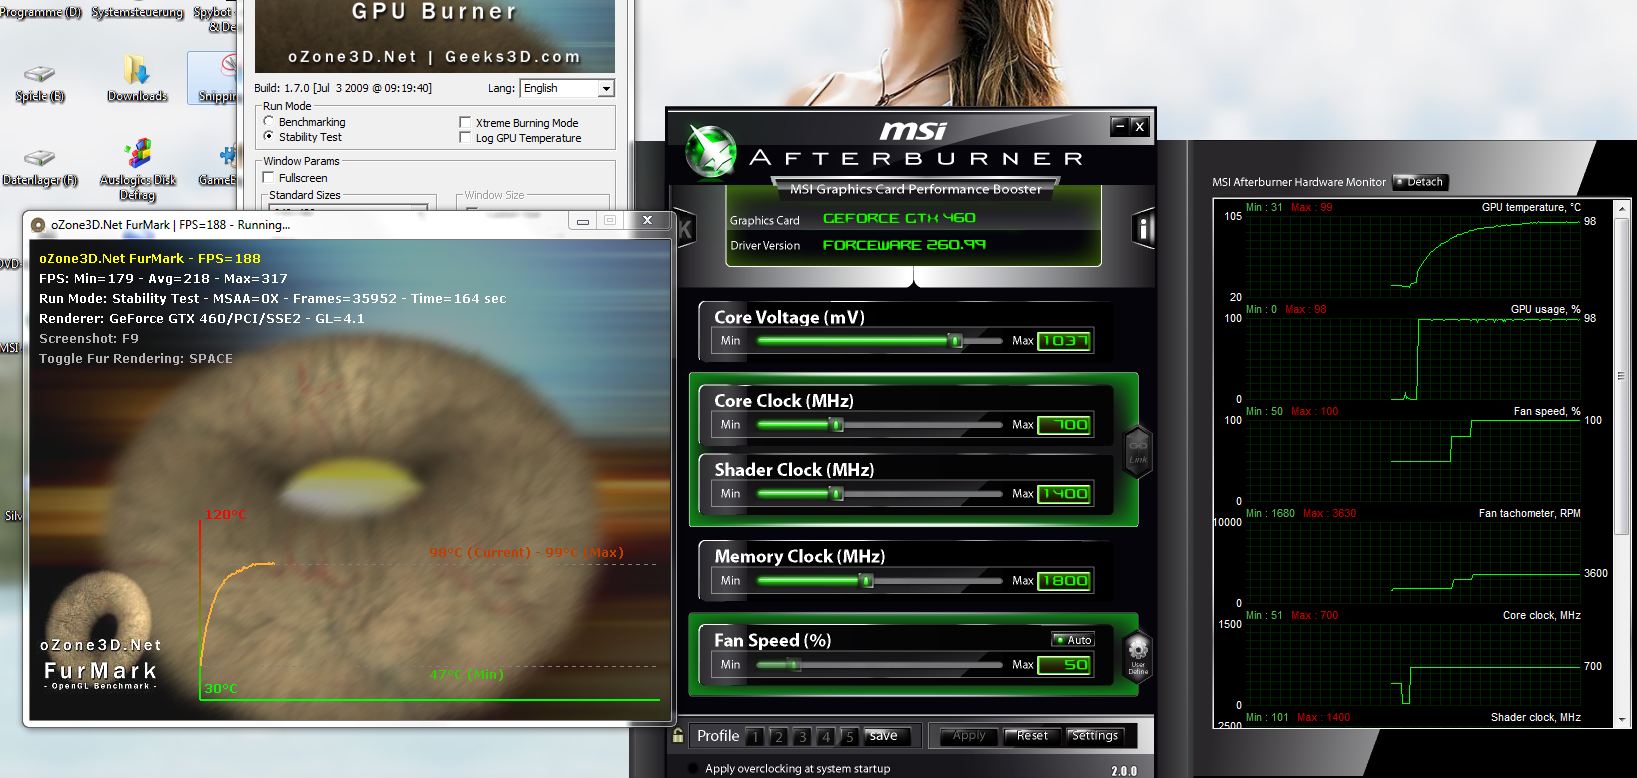The image size is (1637, 778).
Task: Click the FurMark window title icon
Action: click(x=38, y=225)
